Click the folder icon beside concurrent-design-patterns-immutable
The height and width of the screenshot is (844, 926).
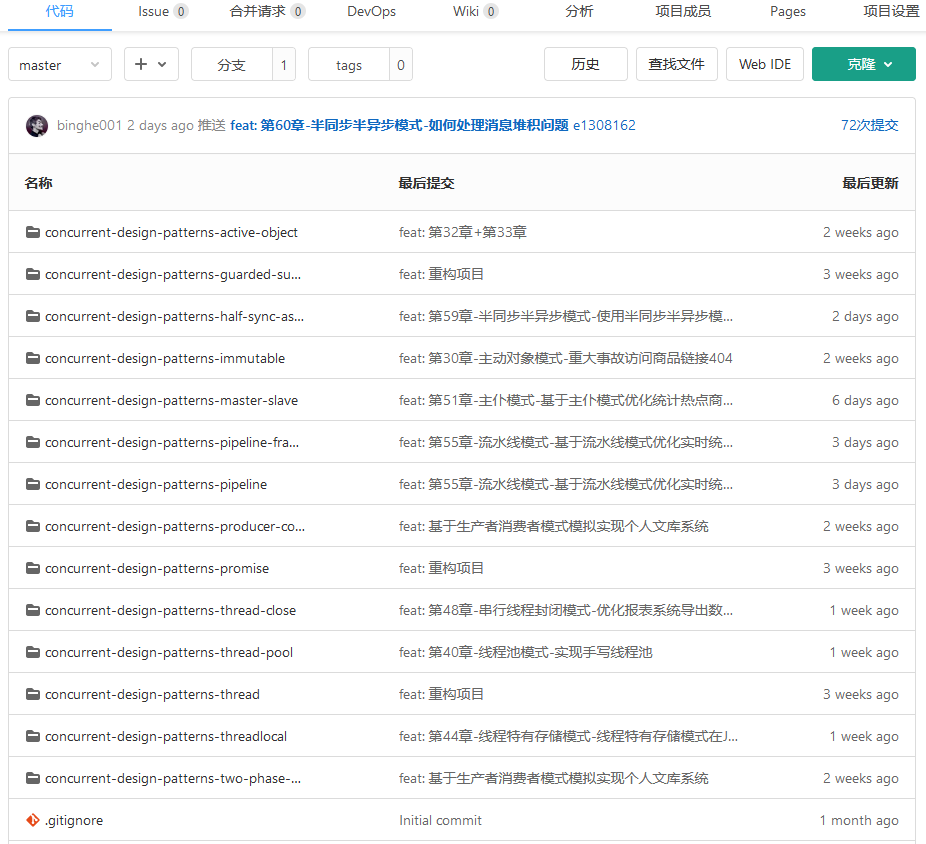tap(33, 358)
